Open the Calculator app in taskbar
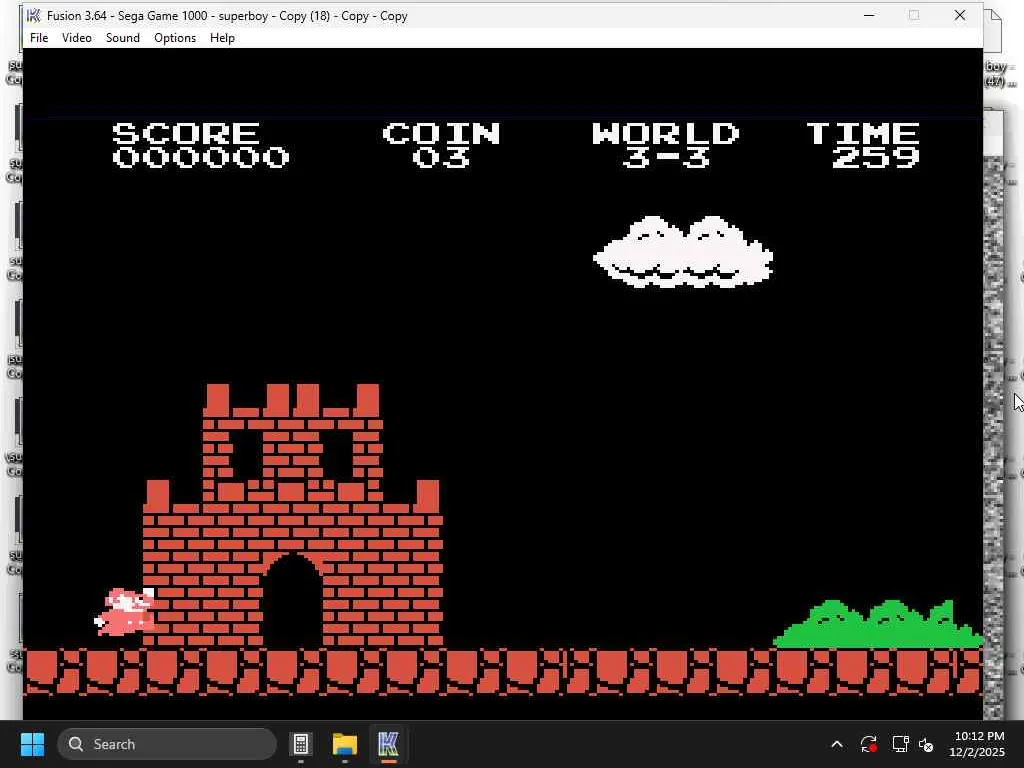The width and height of the screenshot is (1024, 768). [x=301, y=744]
